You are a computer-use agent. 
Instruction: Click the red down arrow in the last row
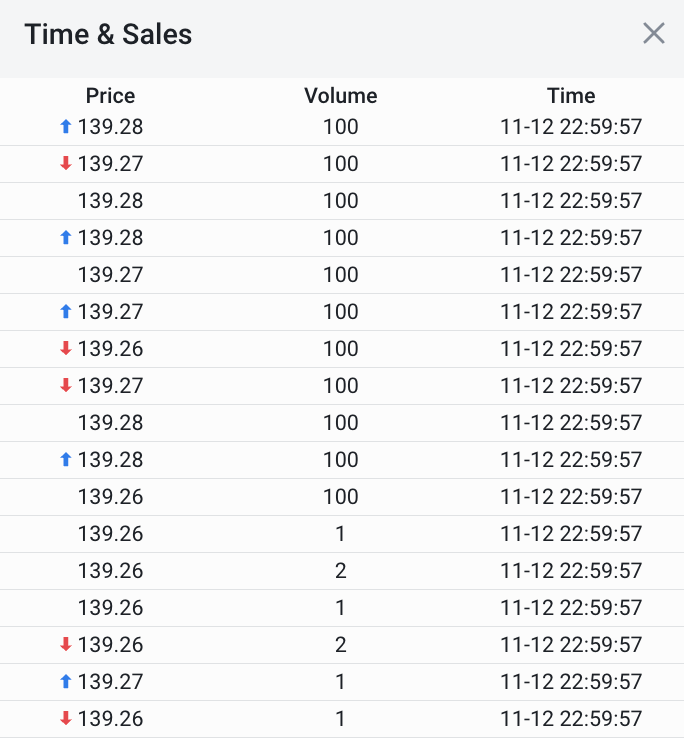(66, 719)
